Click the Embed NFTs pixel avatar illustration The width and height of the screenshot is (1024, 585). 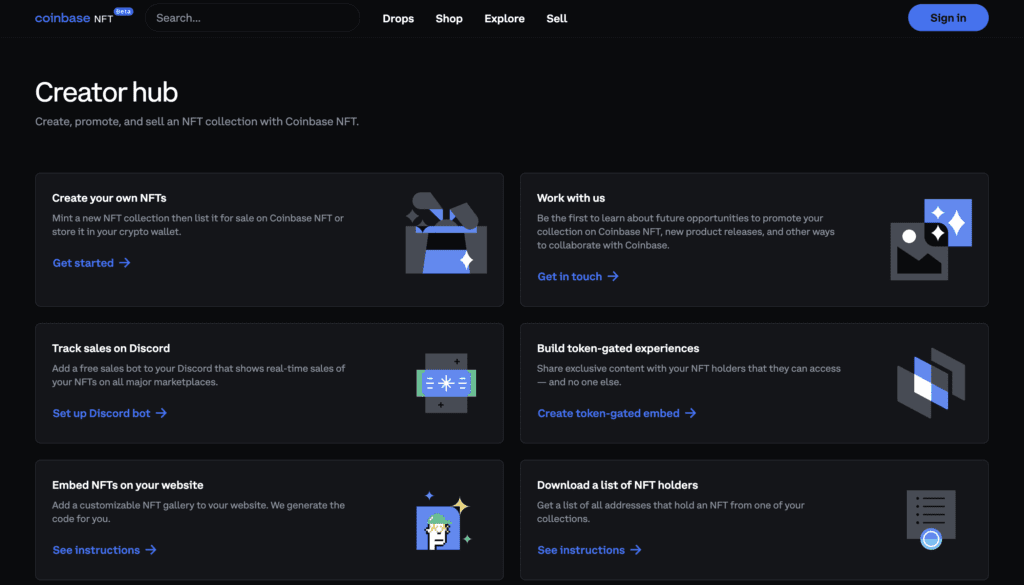point(444,520)
